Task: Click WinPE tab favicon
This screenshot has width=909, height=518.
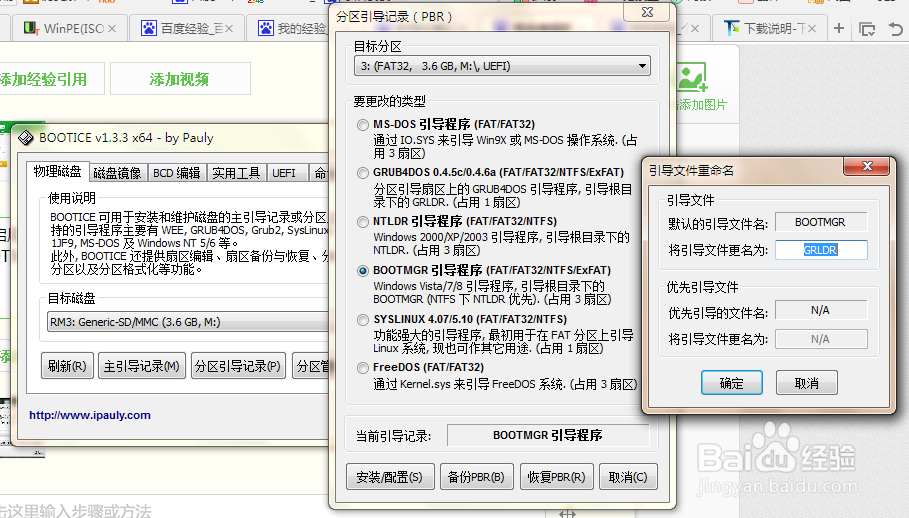Action: (x=31, y=28)
